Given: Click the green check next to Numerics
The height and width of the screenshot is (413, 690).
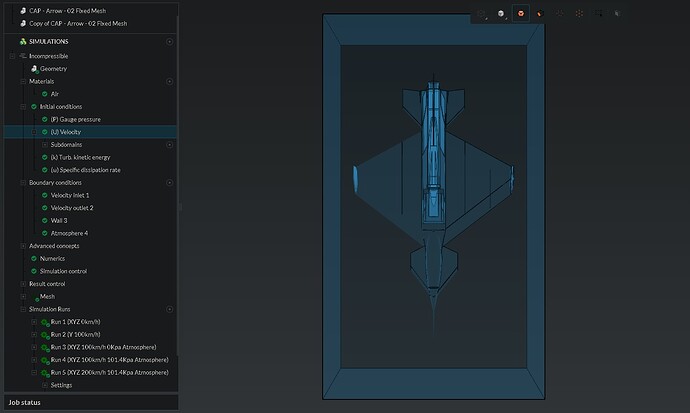Looking at the screenshot, I should click(x=34, y=259).
